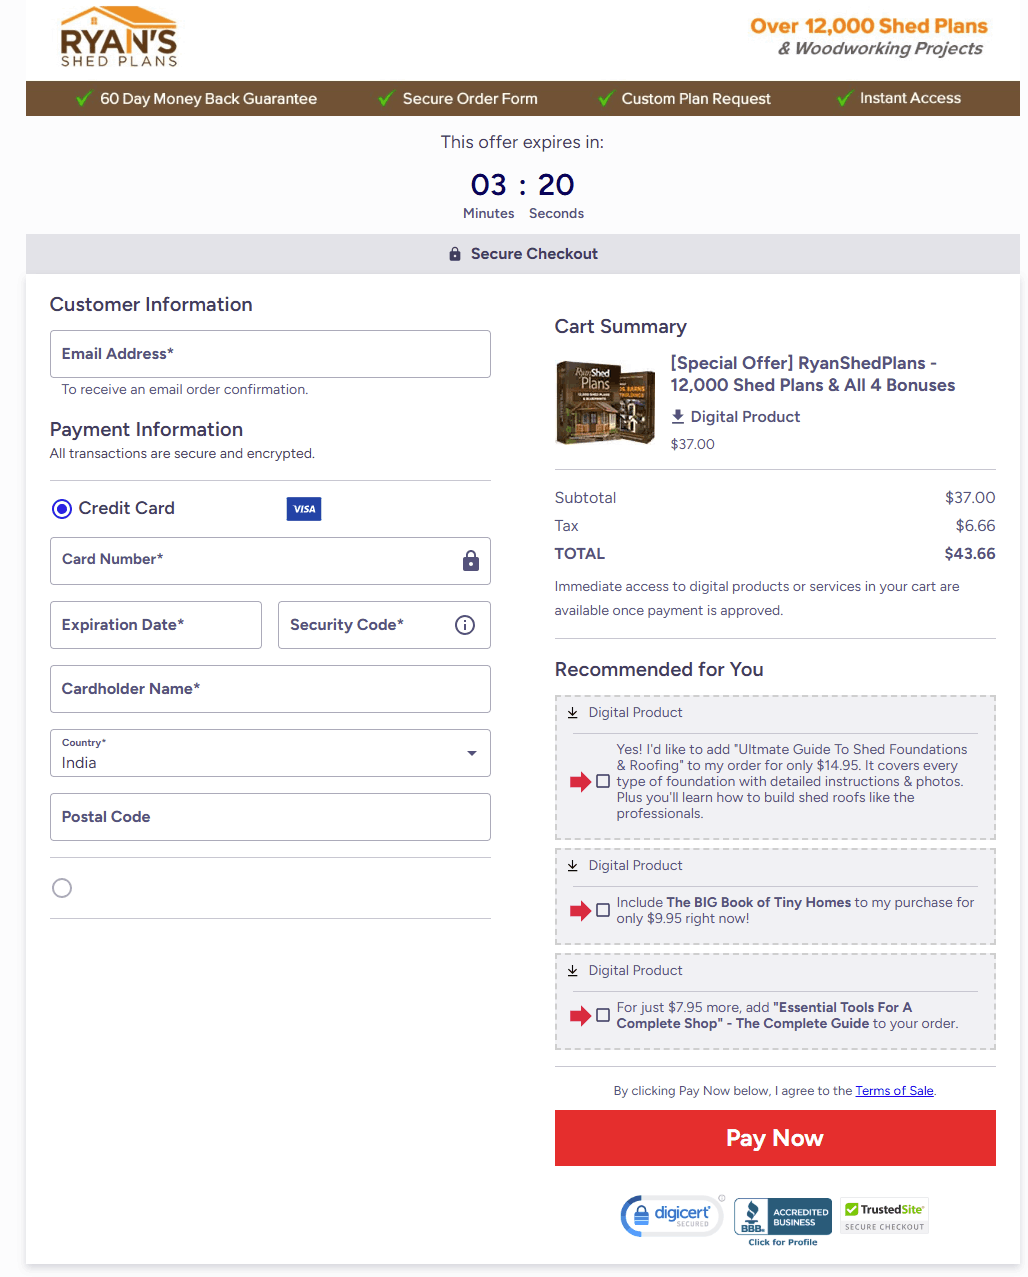
Task: Click the VISA card brand icon
Action: [304, 509]
